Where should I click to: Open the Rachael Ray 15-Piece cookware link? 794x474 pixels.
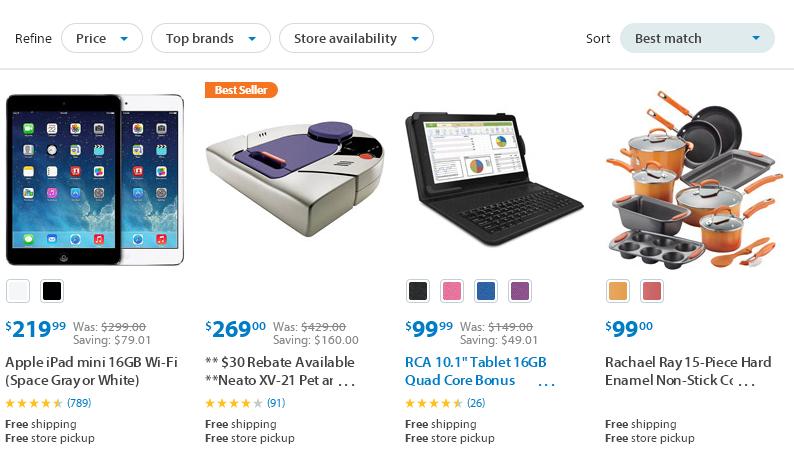(x=688, y=371)
